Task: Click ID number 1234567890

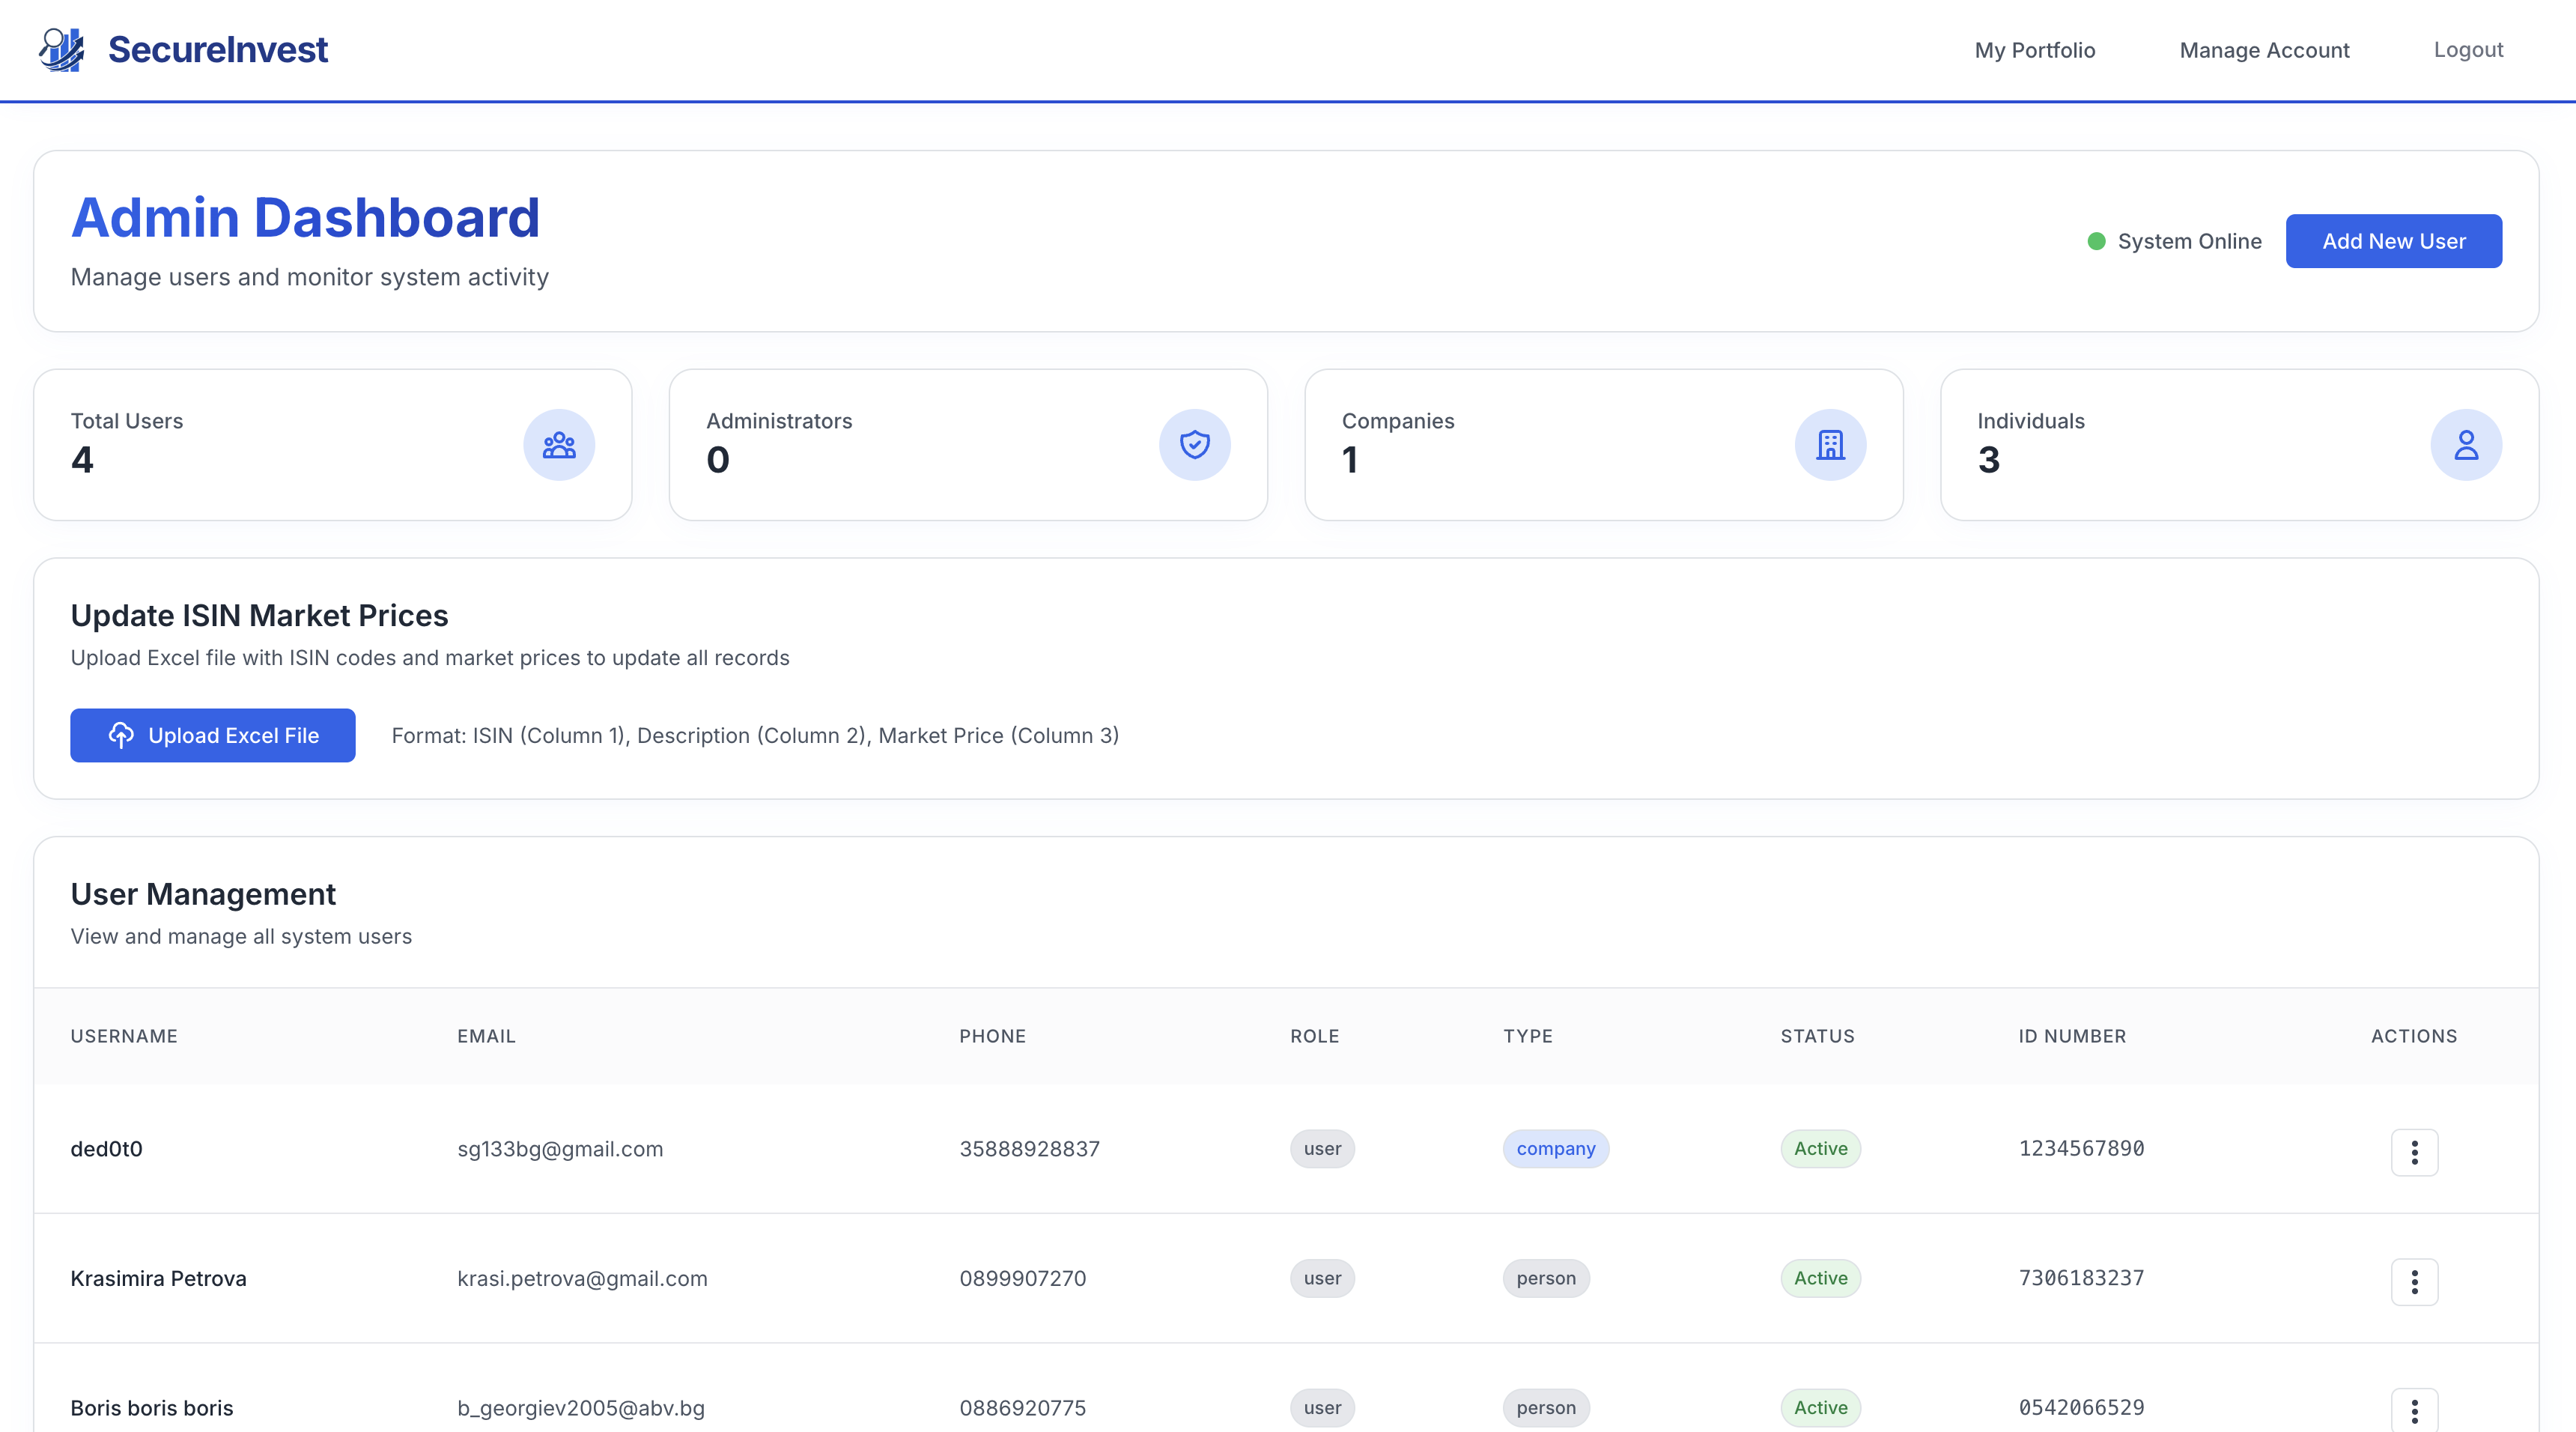Action: pyautogui.click(x=2081, y=1149)
